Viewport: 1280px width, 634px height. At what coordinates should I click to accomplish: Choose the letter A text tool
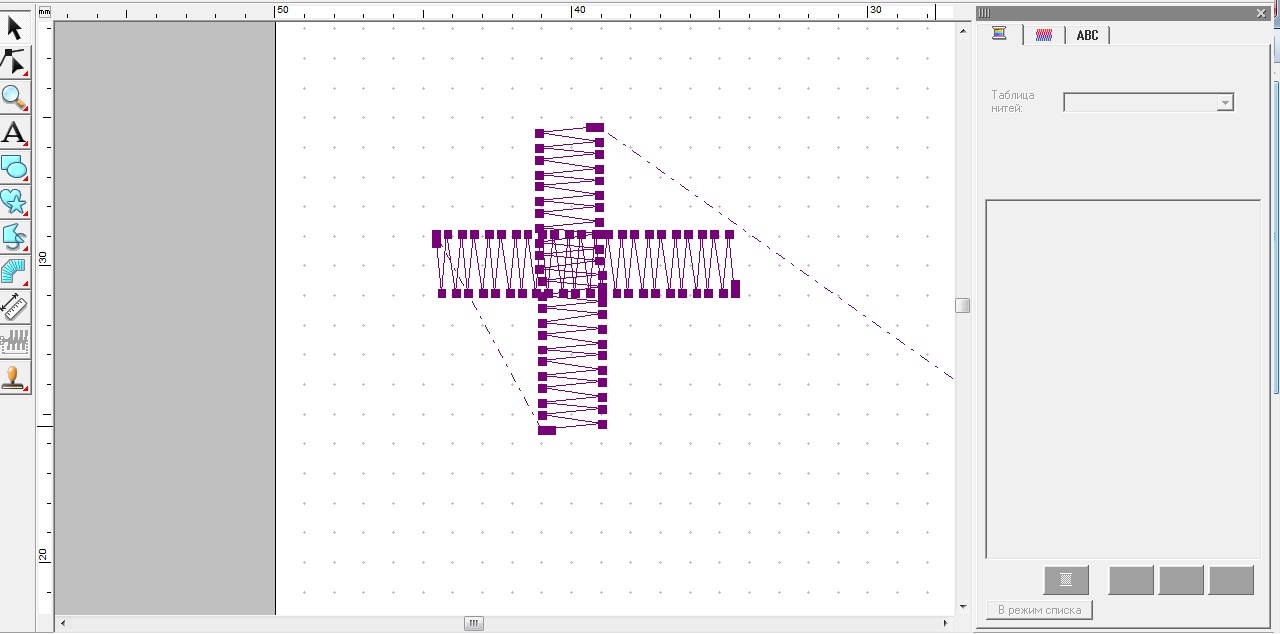pos(15,132)
